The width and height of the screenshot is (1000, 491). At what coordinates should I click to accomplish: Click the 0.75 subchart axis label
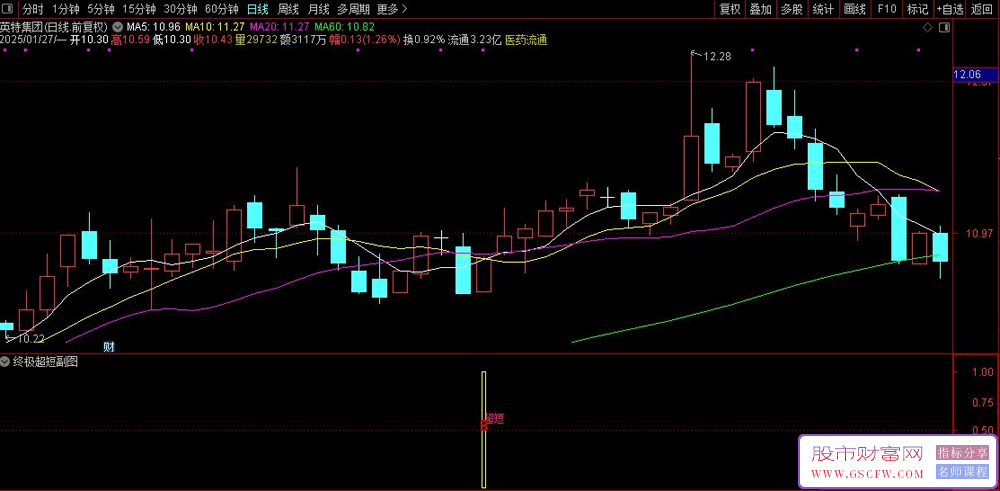(x=982, y=402)
